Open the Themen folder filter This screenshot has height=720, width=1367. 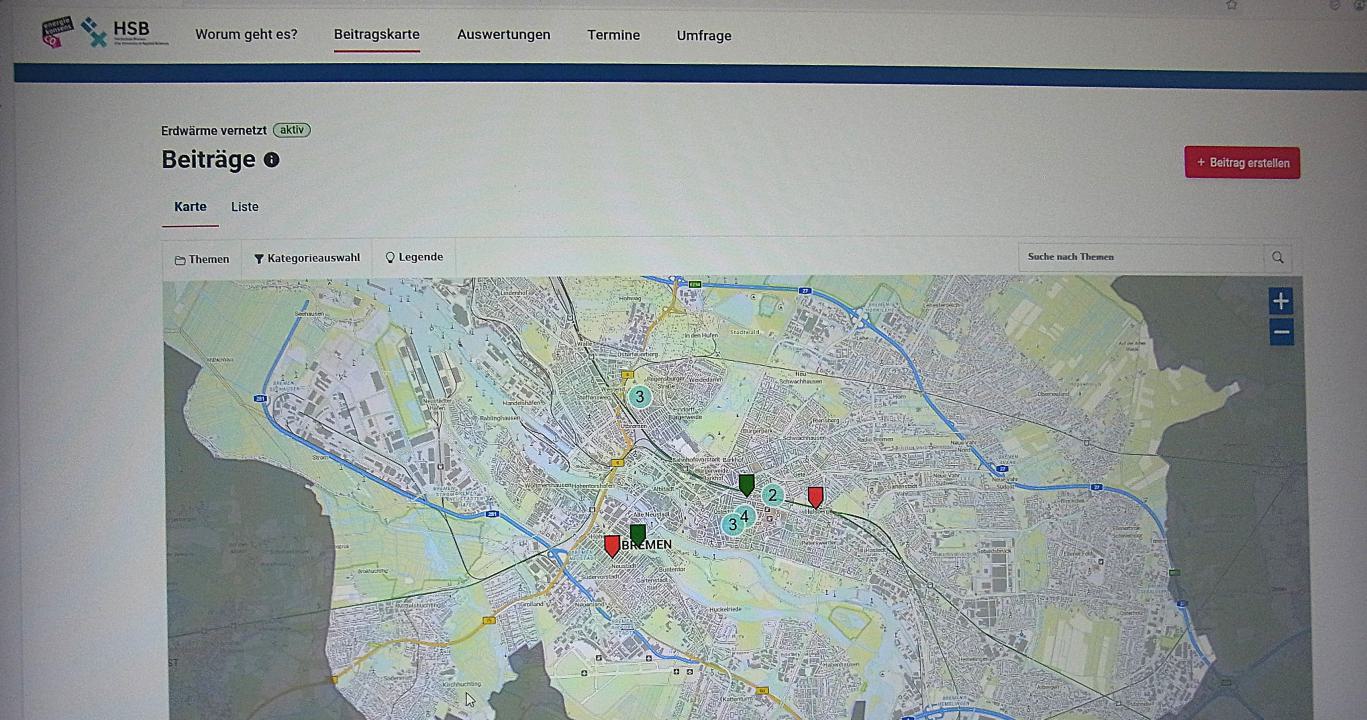click(x=202, y=259)
